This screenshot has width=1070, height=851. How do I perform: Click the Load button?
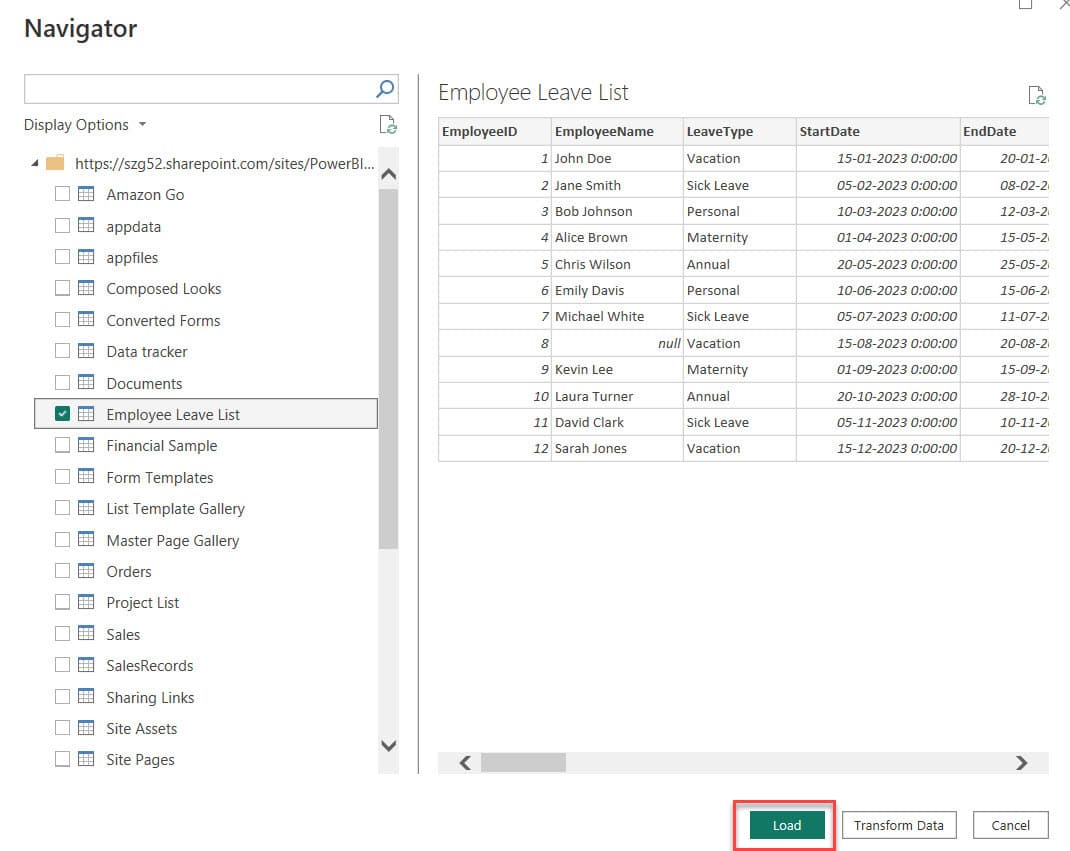pos(787,825)
